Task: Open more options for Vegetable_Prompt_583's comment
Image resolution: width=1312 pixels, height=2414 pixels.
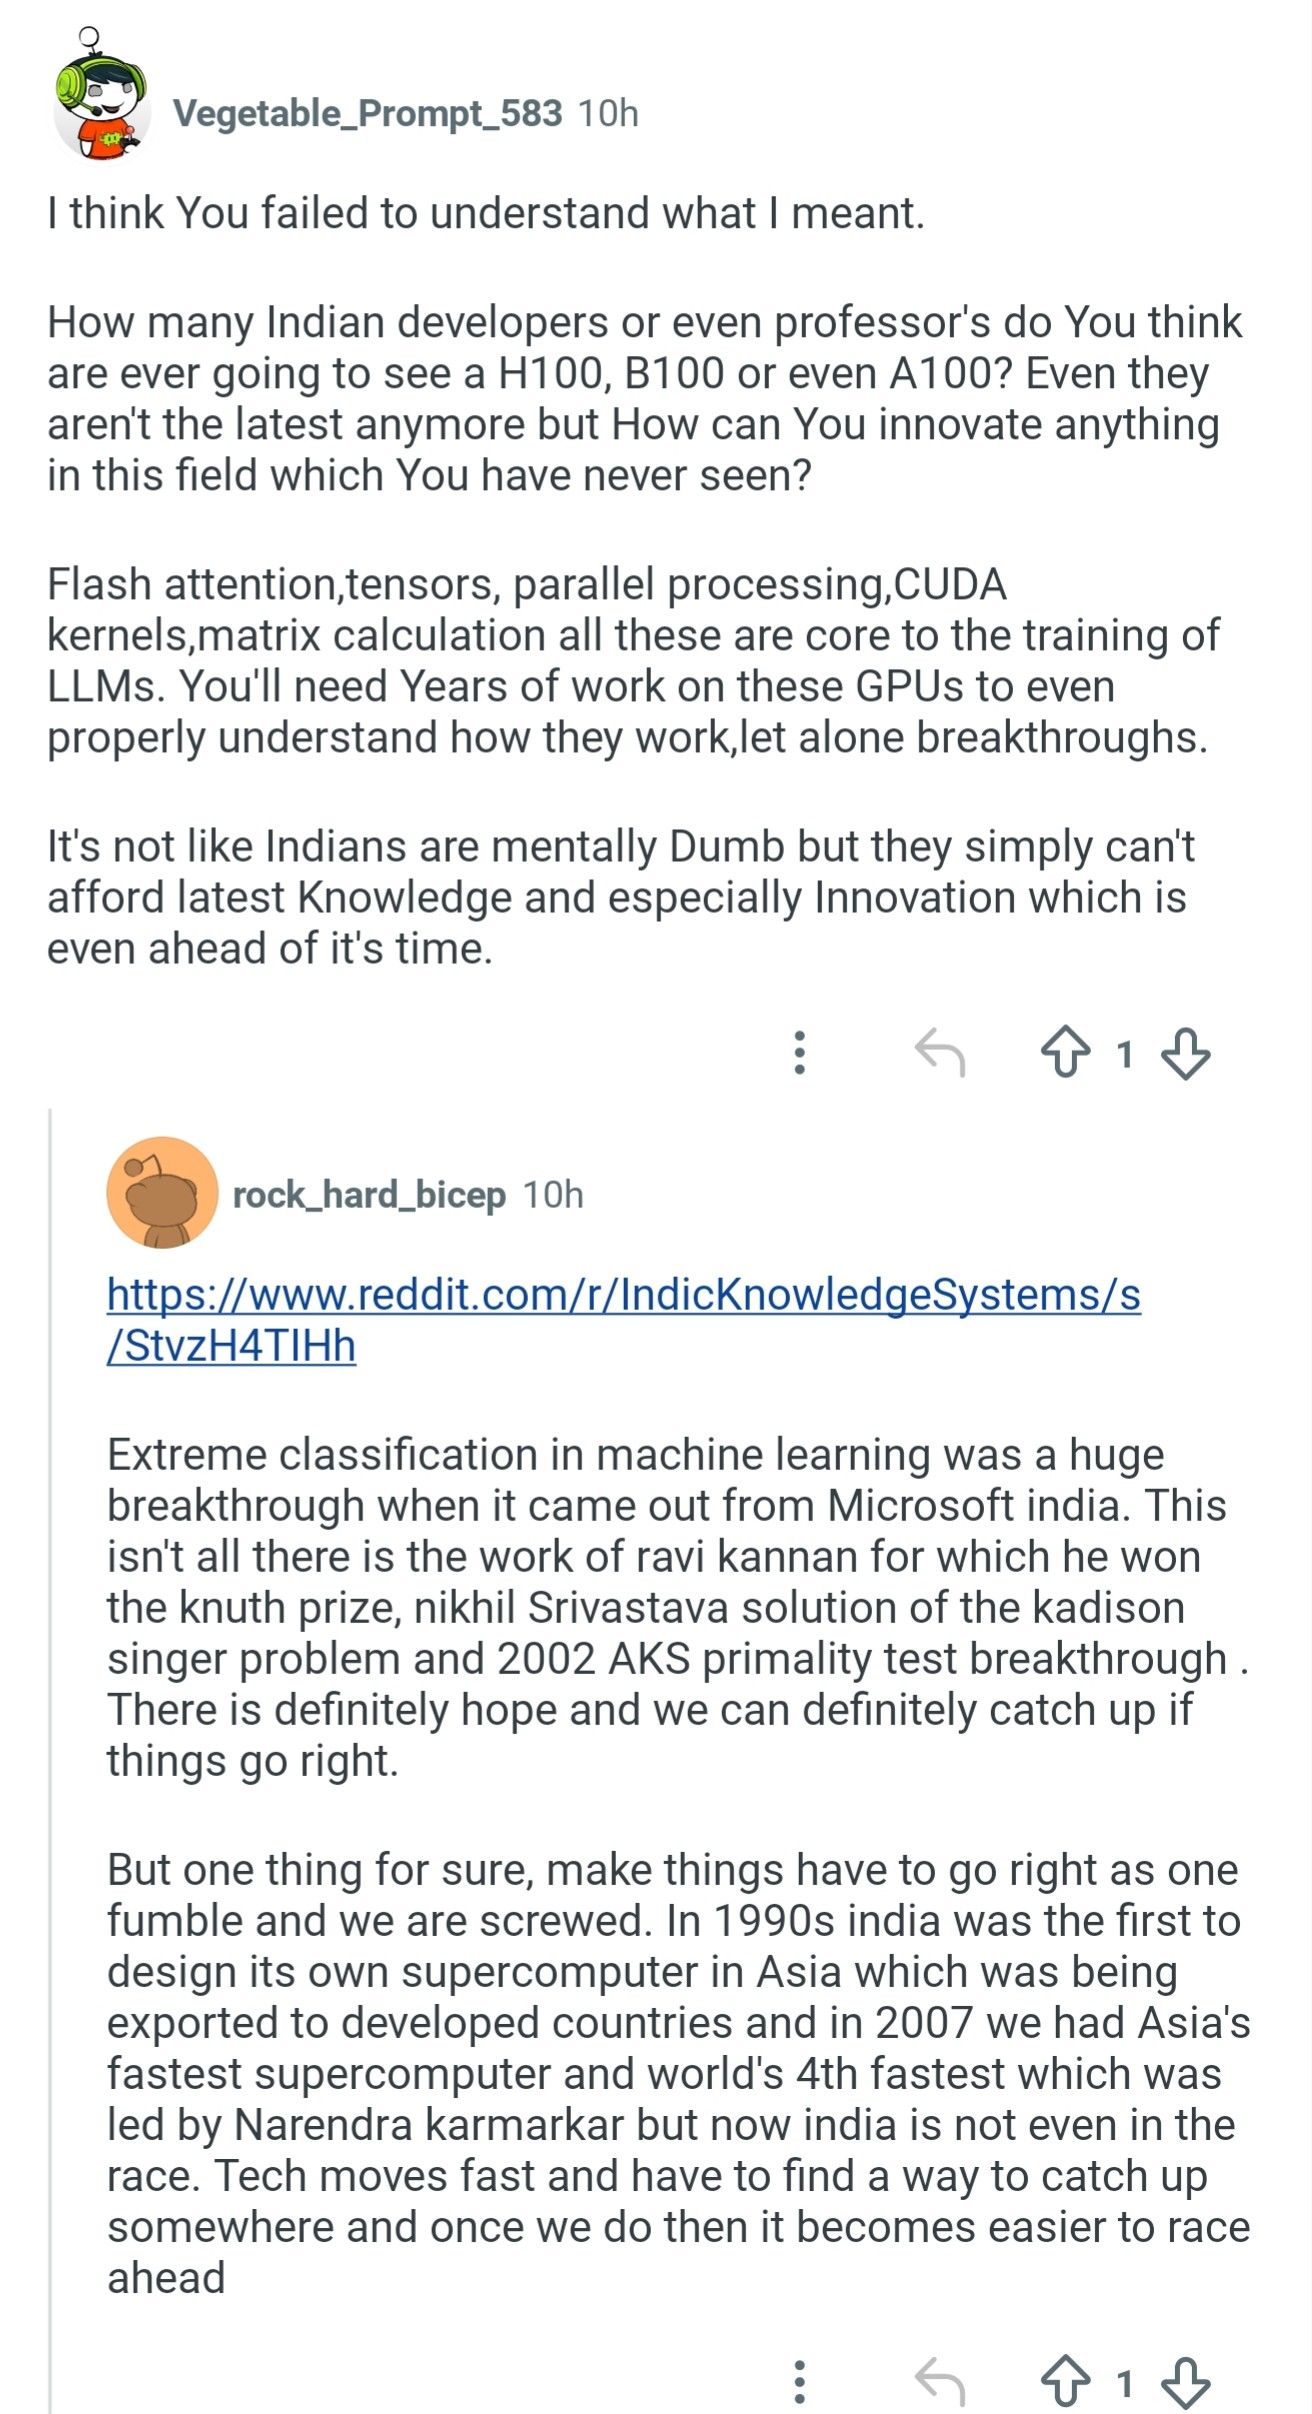Action: coord(799,1053)
